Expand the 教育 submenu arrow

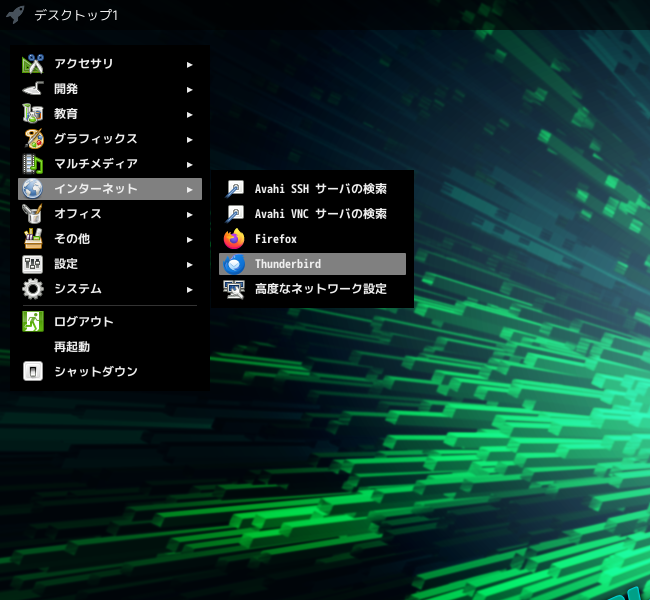coord(189,115)
